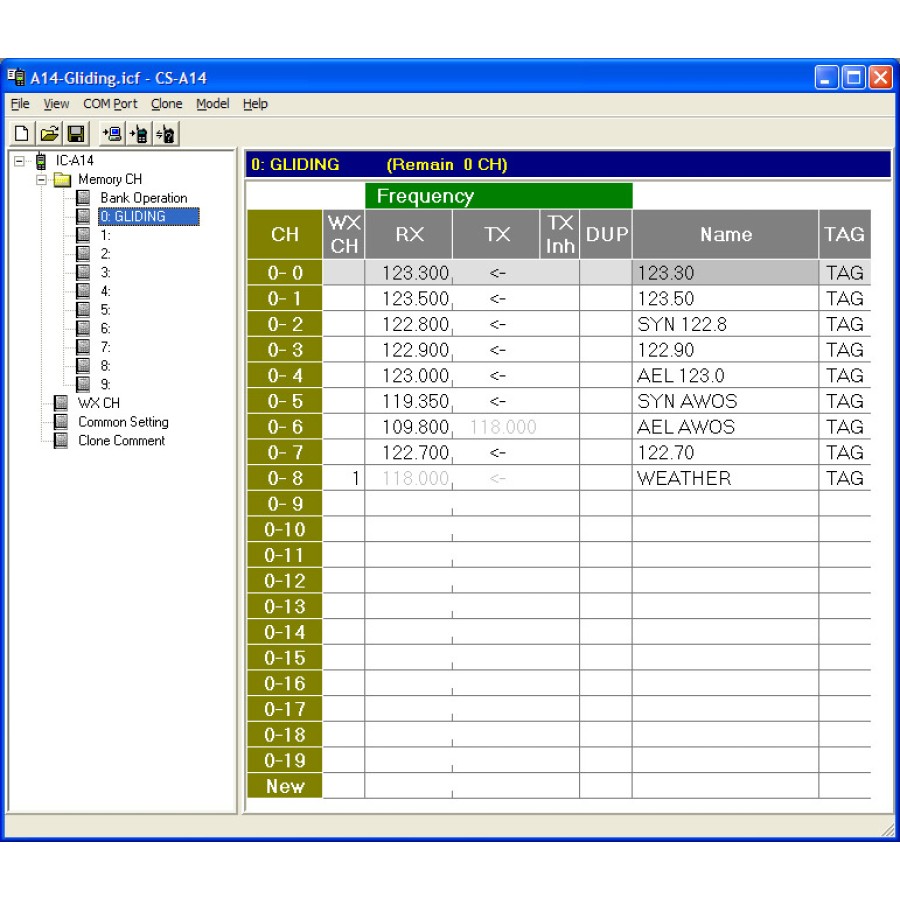Click RX frequency 109.800 cell
Image resolution: width=900 pixels, height=900 pixels.
(409, 427)
